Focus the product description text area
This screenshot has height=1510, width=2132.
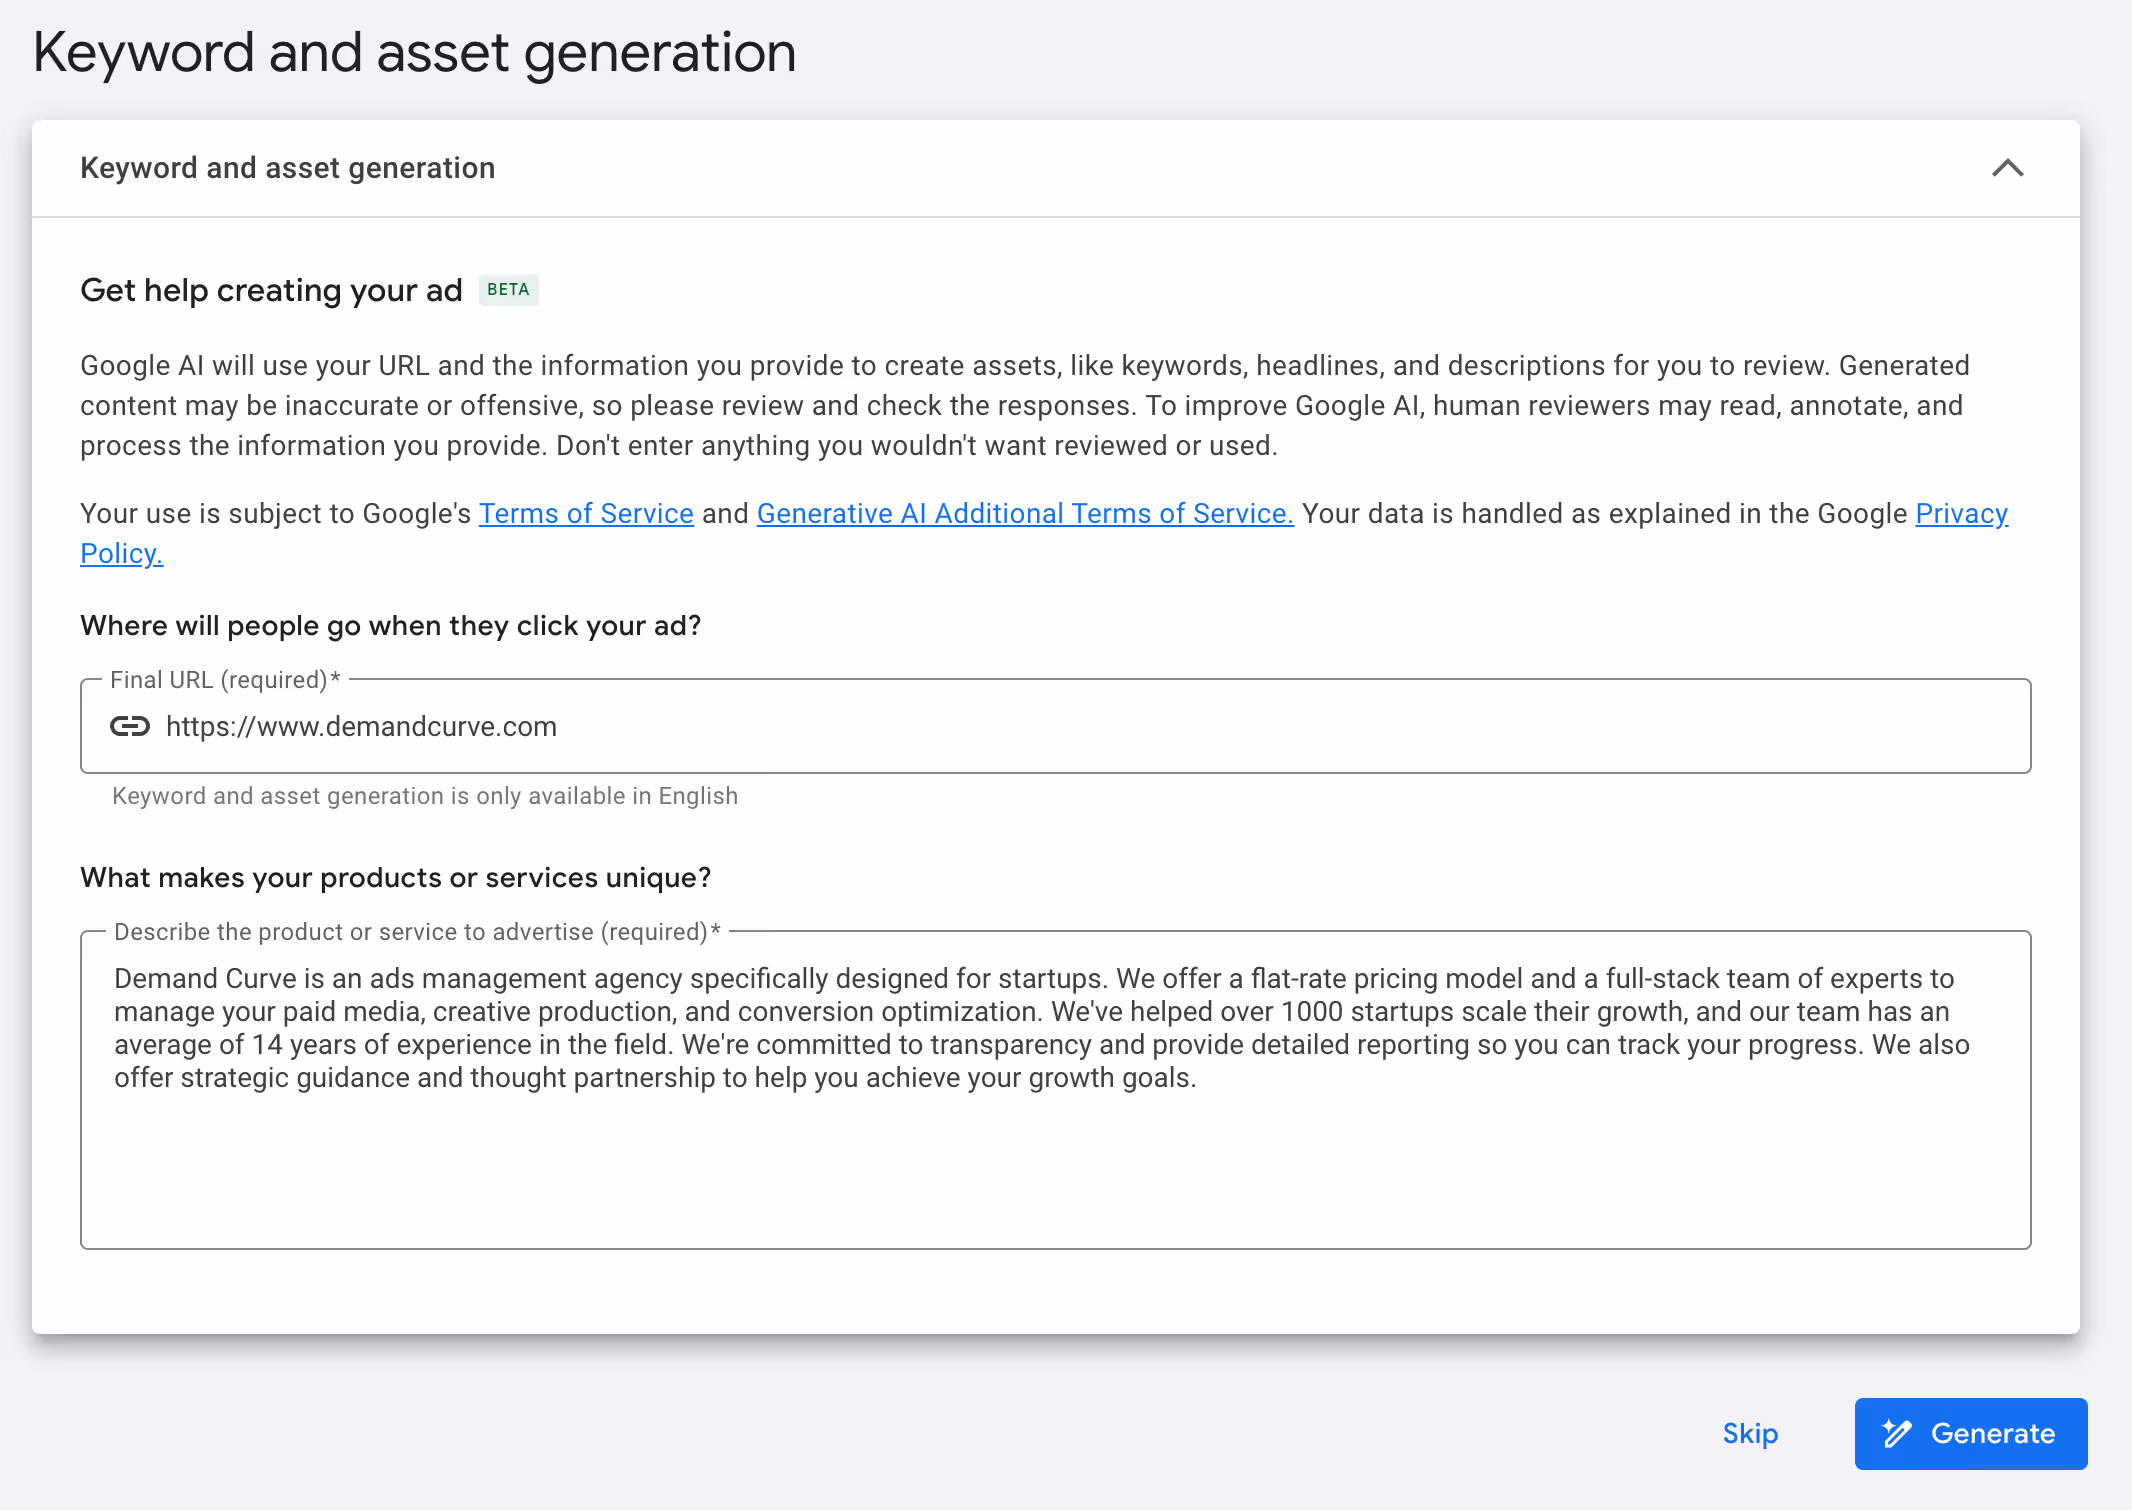(x=1055, y=1090)
